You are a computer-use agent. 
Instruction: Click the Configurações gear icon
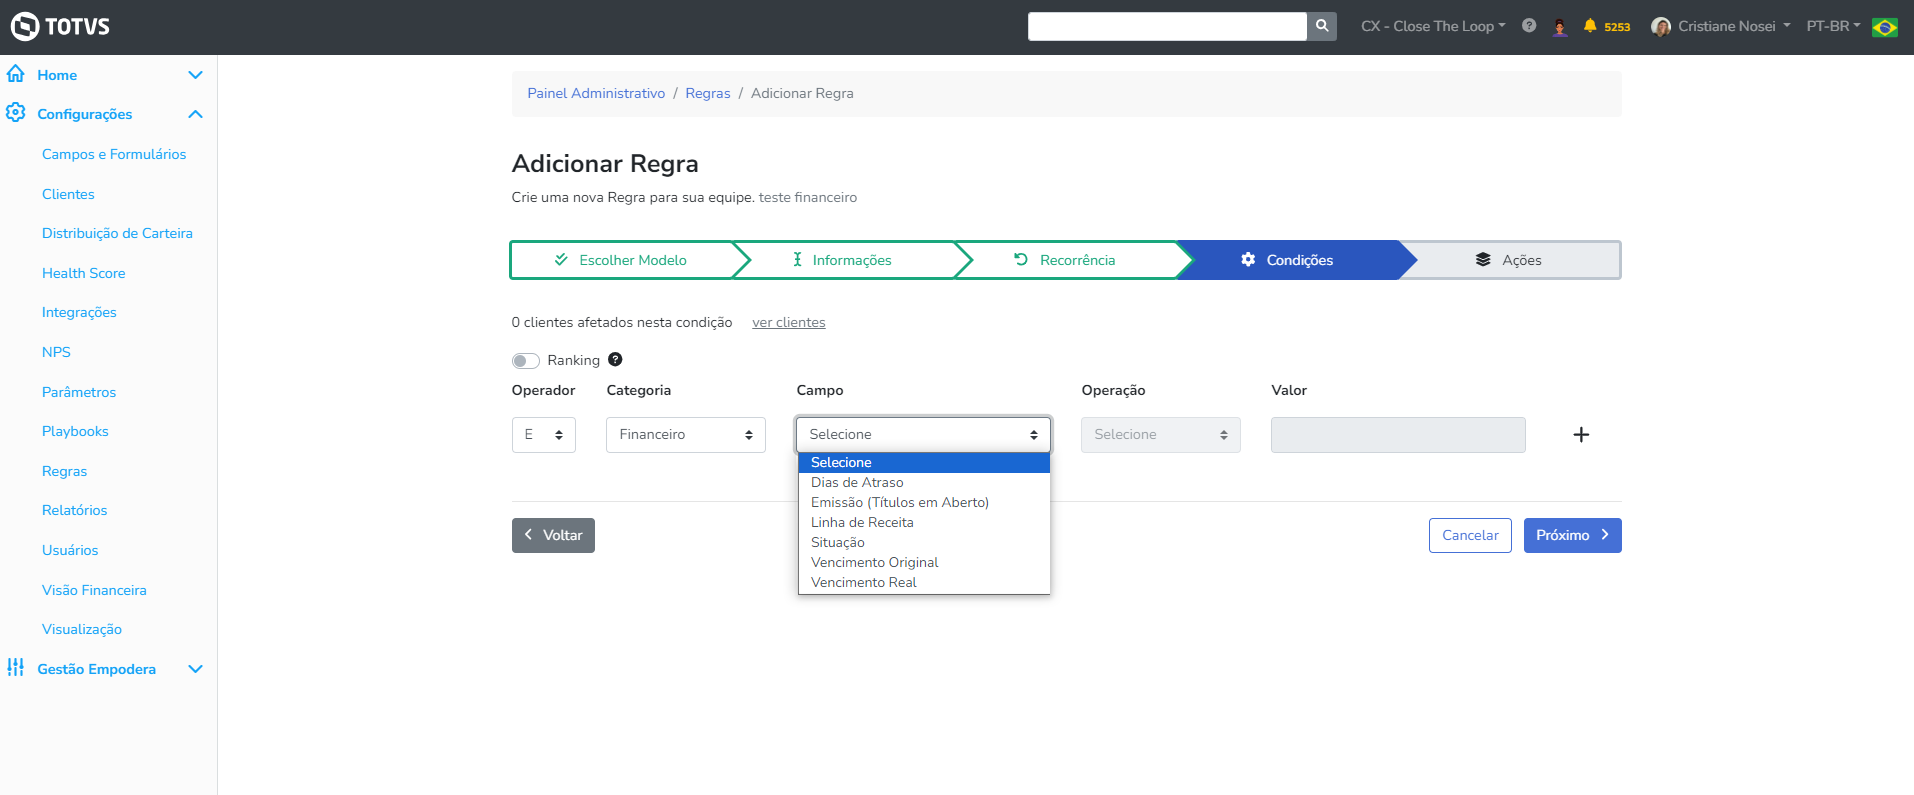click(16, 113)
